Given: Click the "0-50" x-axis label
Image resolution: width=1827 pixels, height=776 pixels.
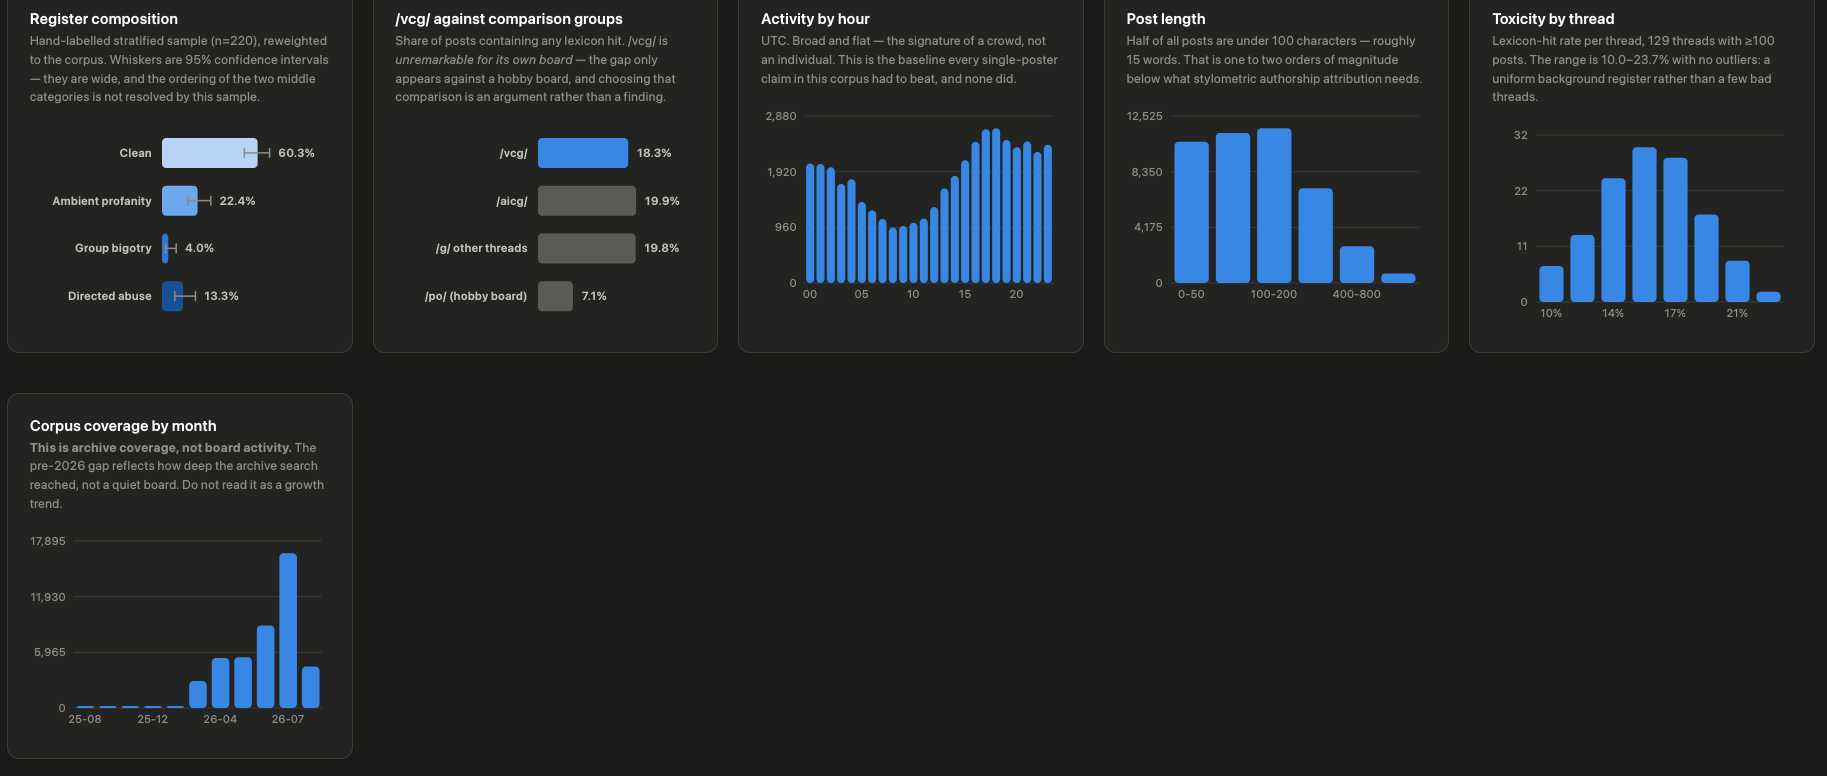Looking at the screenshot, I should pyautogui.click(x=1191, y=294).
